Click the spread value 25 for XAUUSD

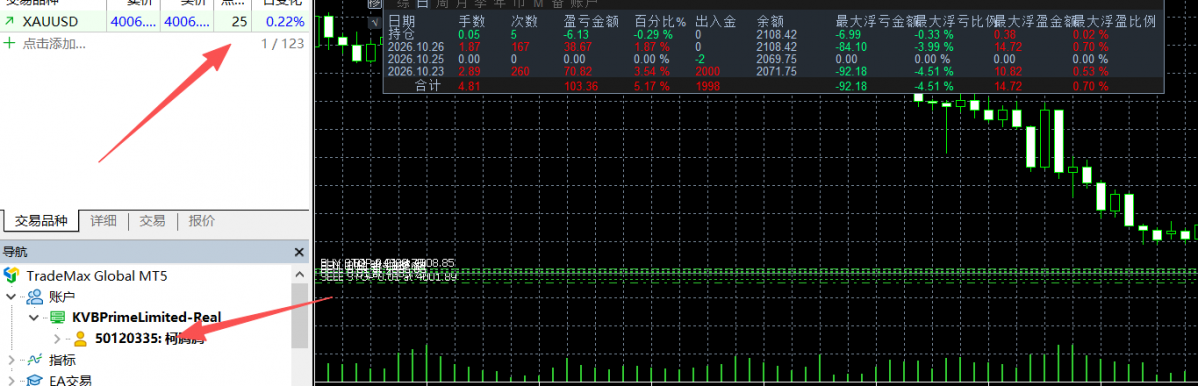[x=239, y=21]
